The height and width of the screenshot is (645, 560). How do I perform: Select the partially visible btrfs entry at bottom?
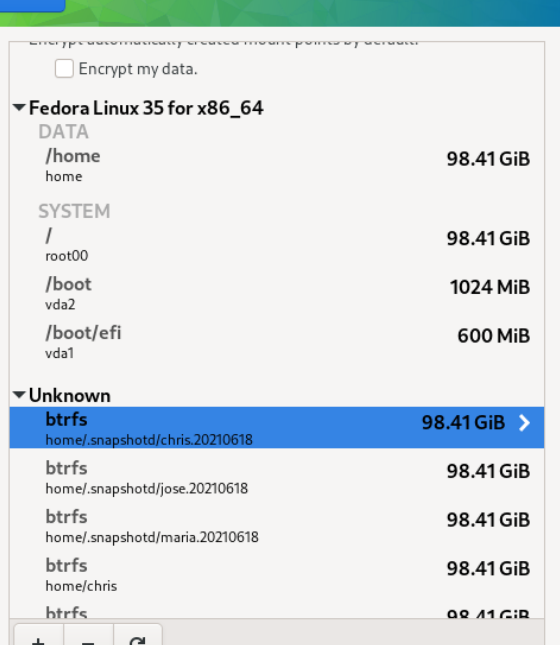click(277, 611)
